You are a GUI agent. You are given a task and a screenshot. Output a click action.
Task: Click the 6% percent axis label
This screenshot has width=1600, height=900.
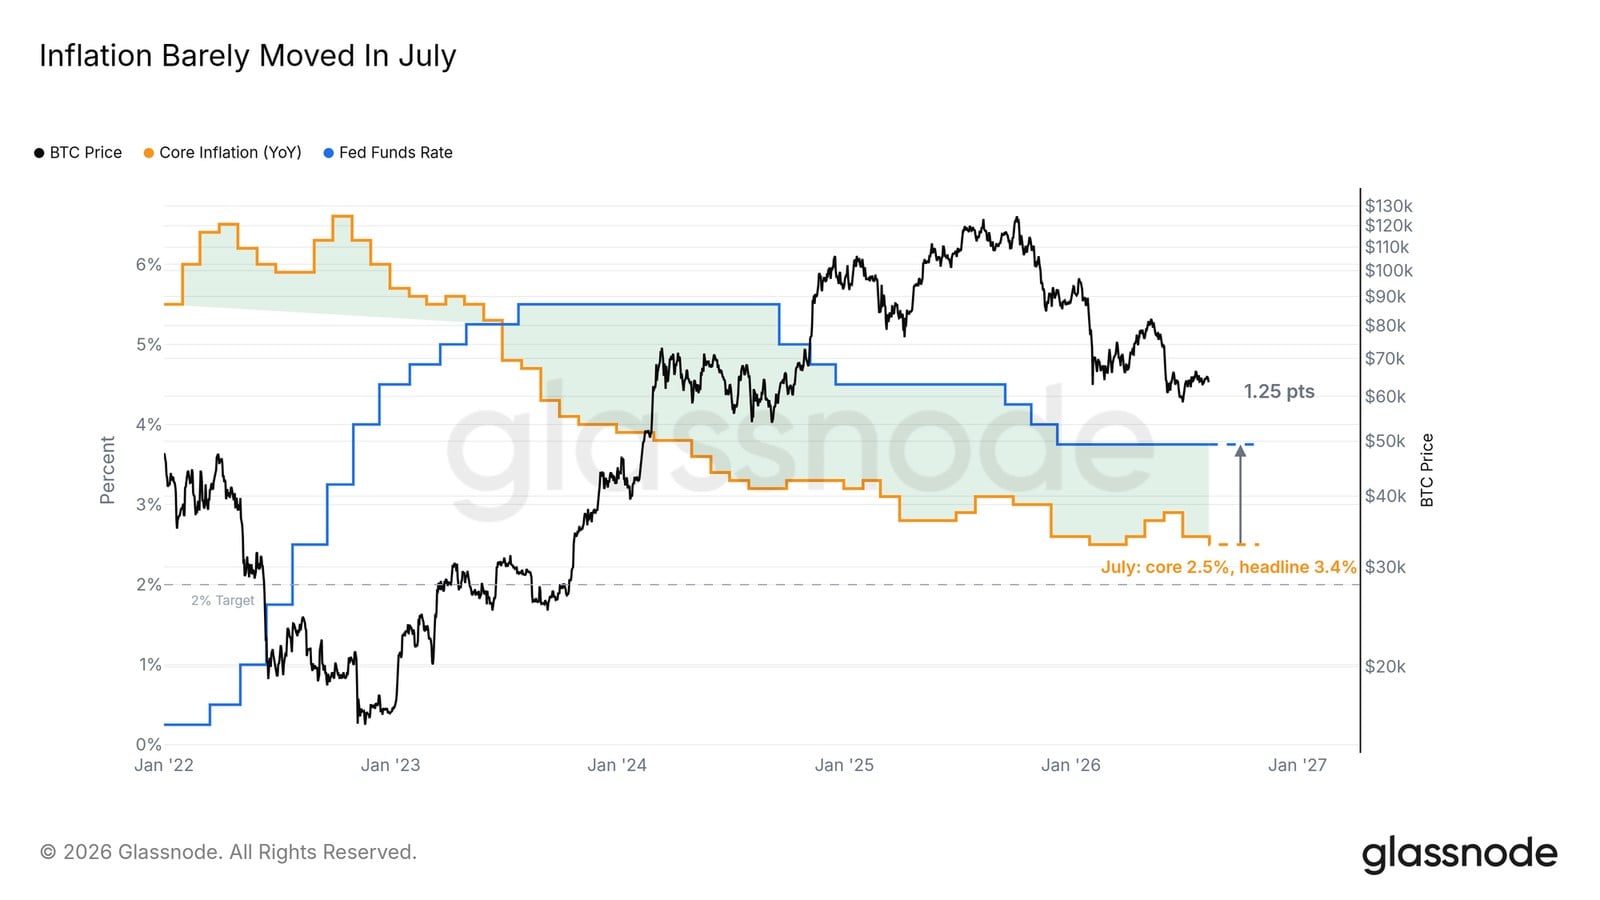click(x=148, y=265)
